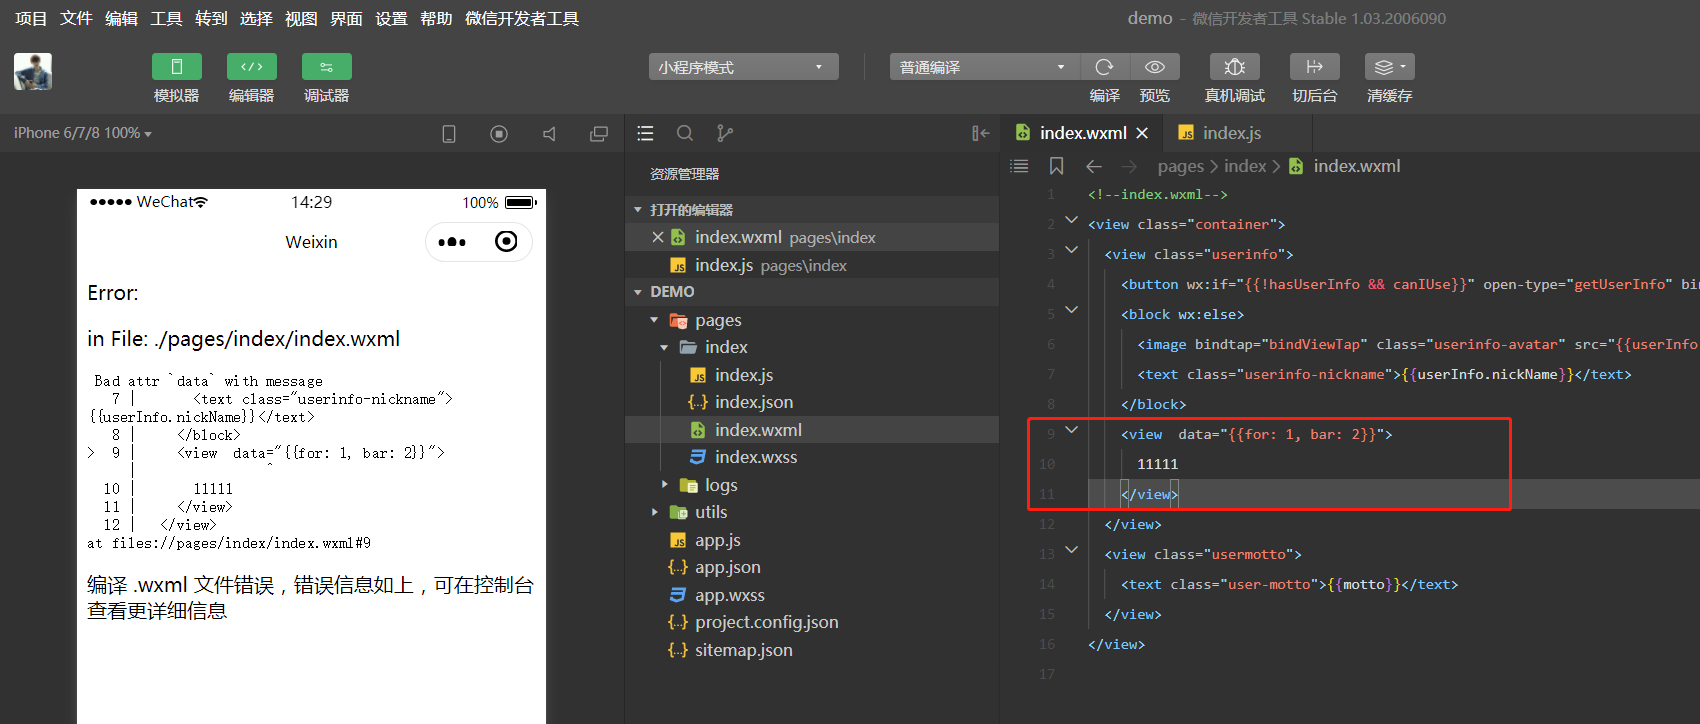Click the detach simulator window icon
The width and height of the screenshot is (1700, 724).
pos(599,134)
